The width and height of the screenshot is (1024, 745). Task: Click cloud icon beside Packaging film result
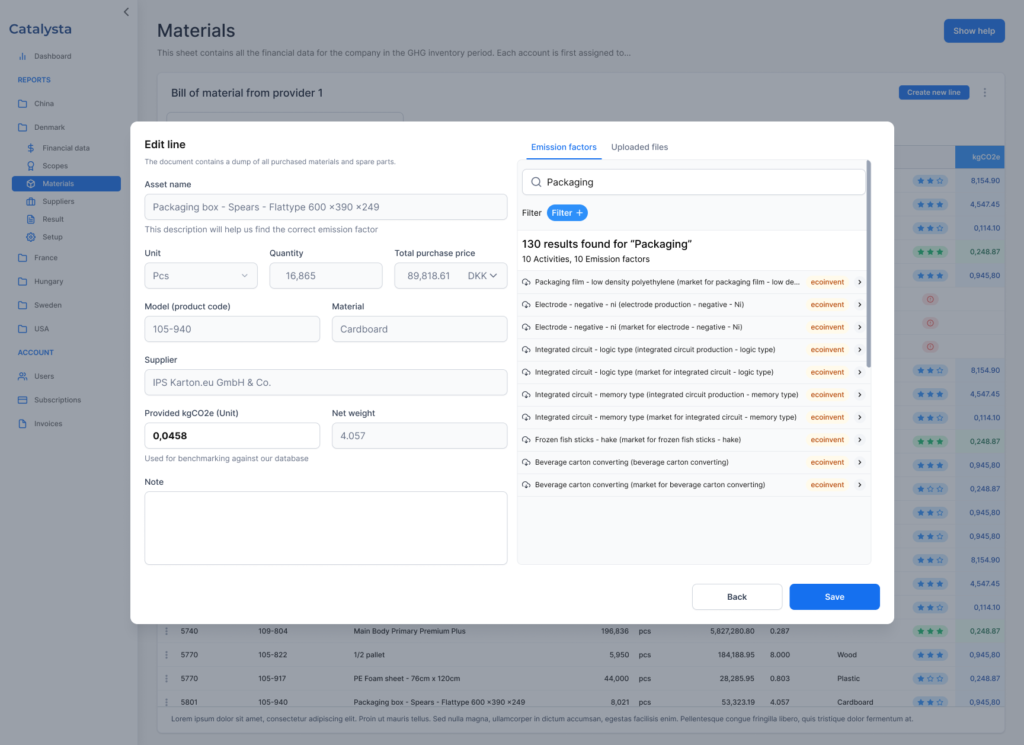pos(526,282)
